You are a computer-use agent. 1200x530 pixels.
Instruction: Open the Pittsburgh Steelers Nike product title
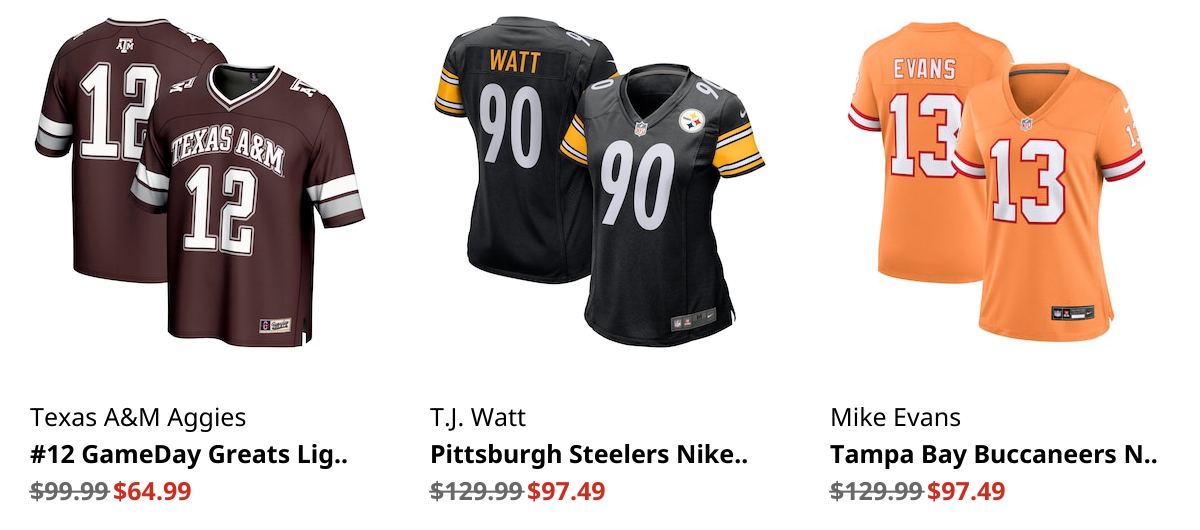(589, 455)
